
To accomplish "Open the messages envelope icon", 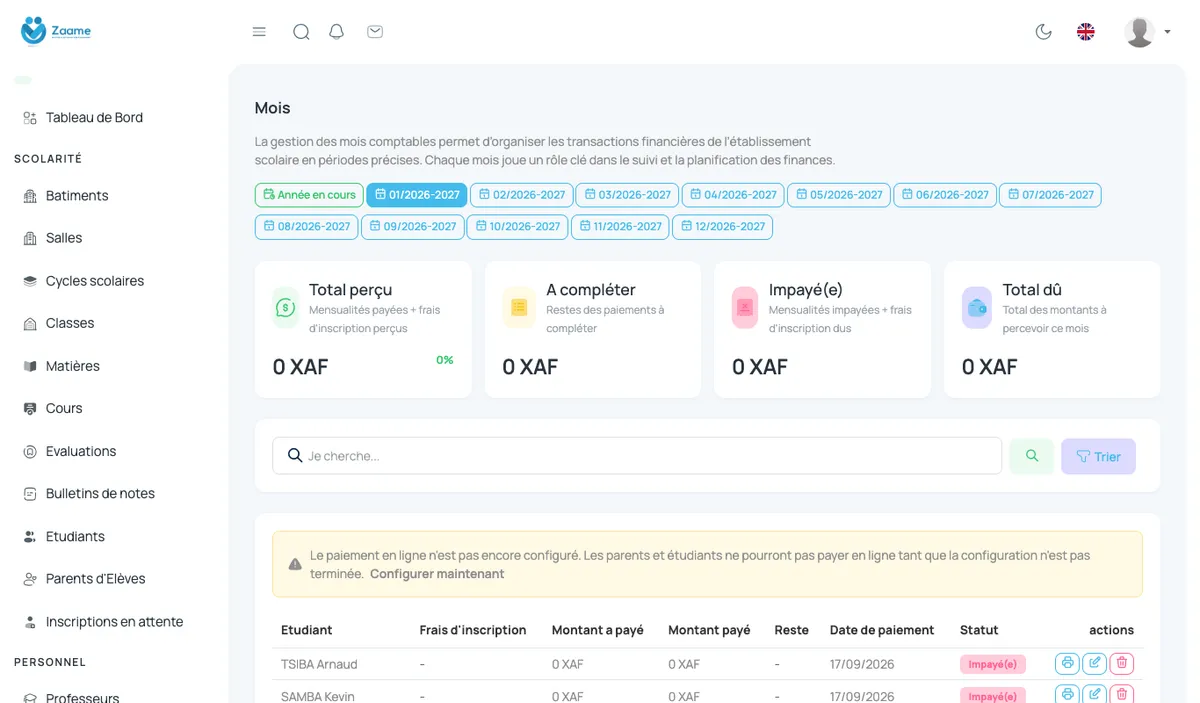I will [375, 32].
